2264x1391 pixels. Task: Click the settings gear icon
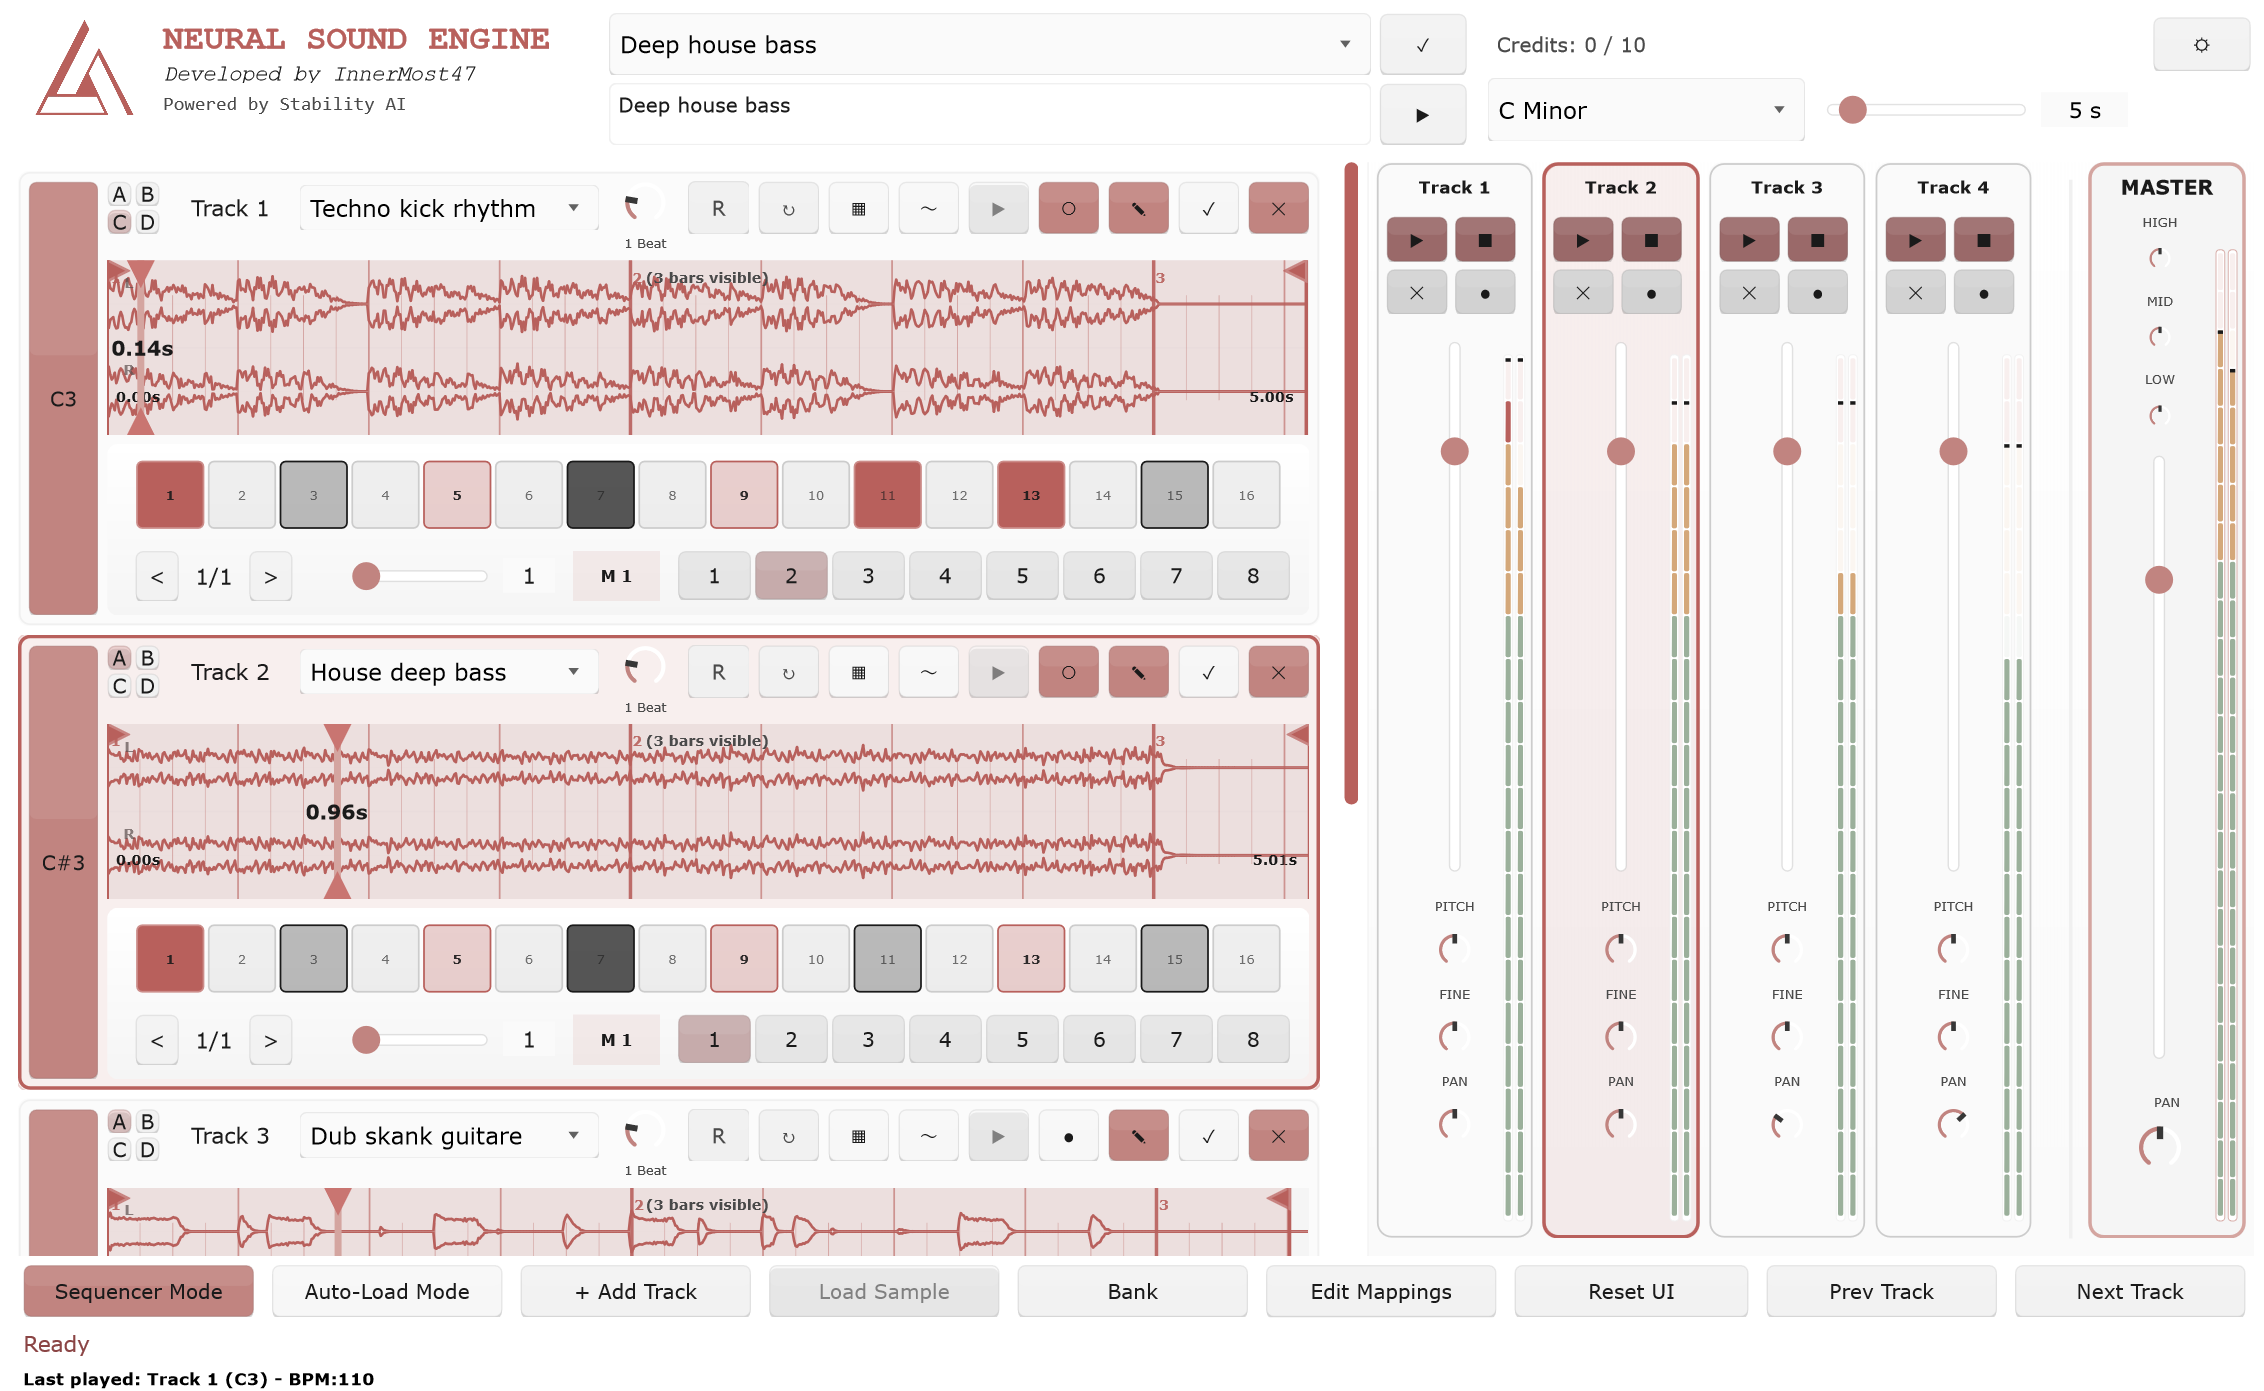coord(2200,45)
